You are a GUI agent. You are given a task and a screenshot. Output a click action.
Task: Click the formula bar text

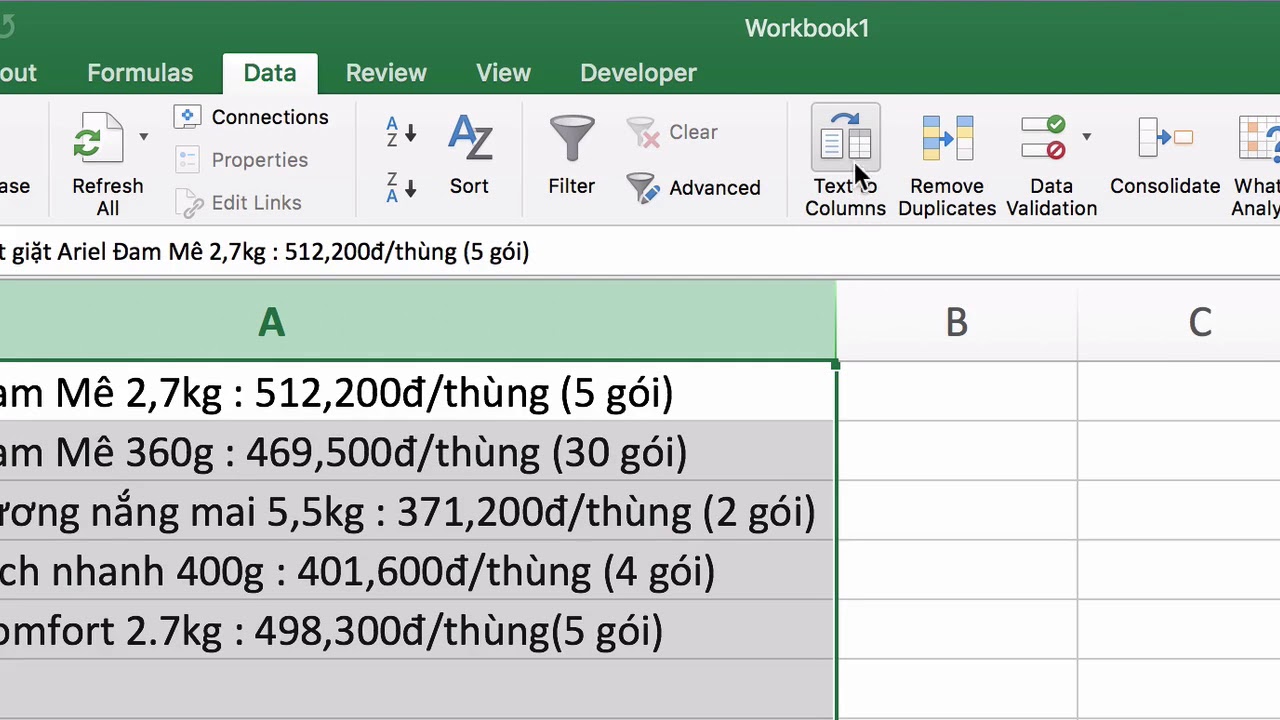265,251
